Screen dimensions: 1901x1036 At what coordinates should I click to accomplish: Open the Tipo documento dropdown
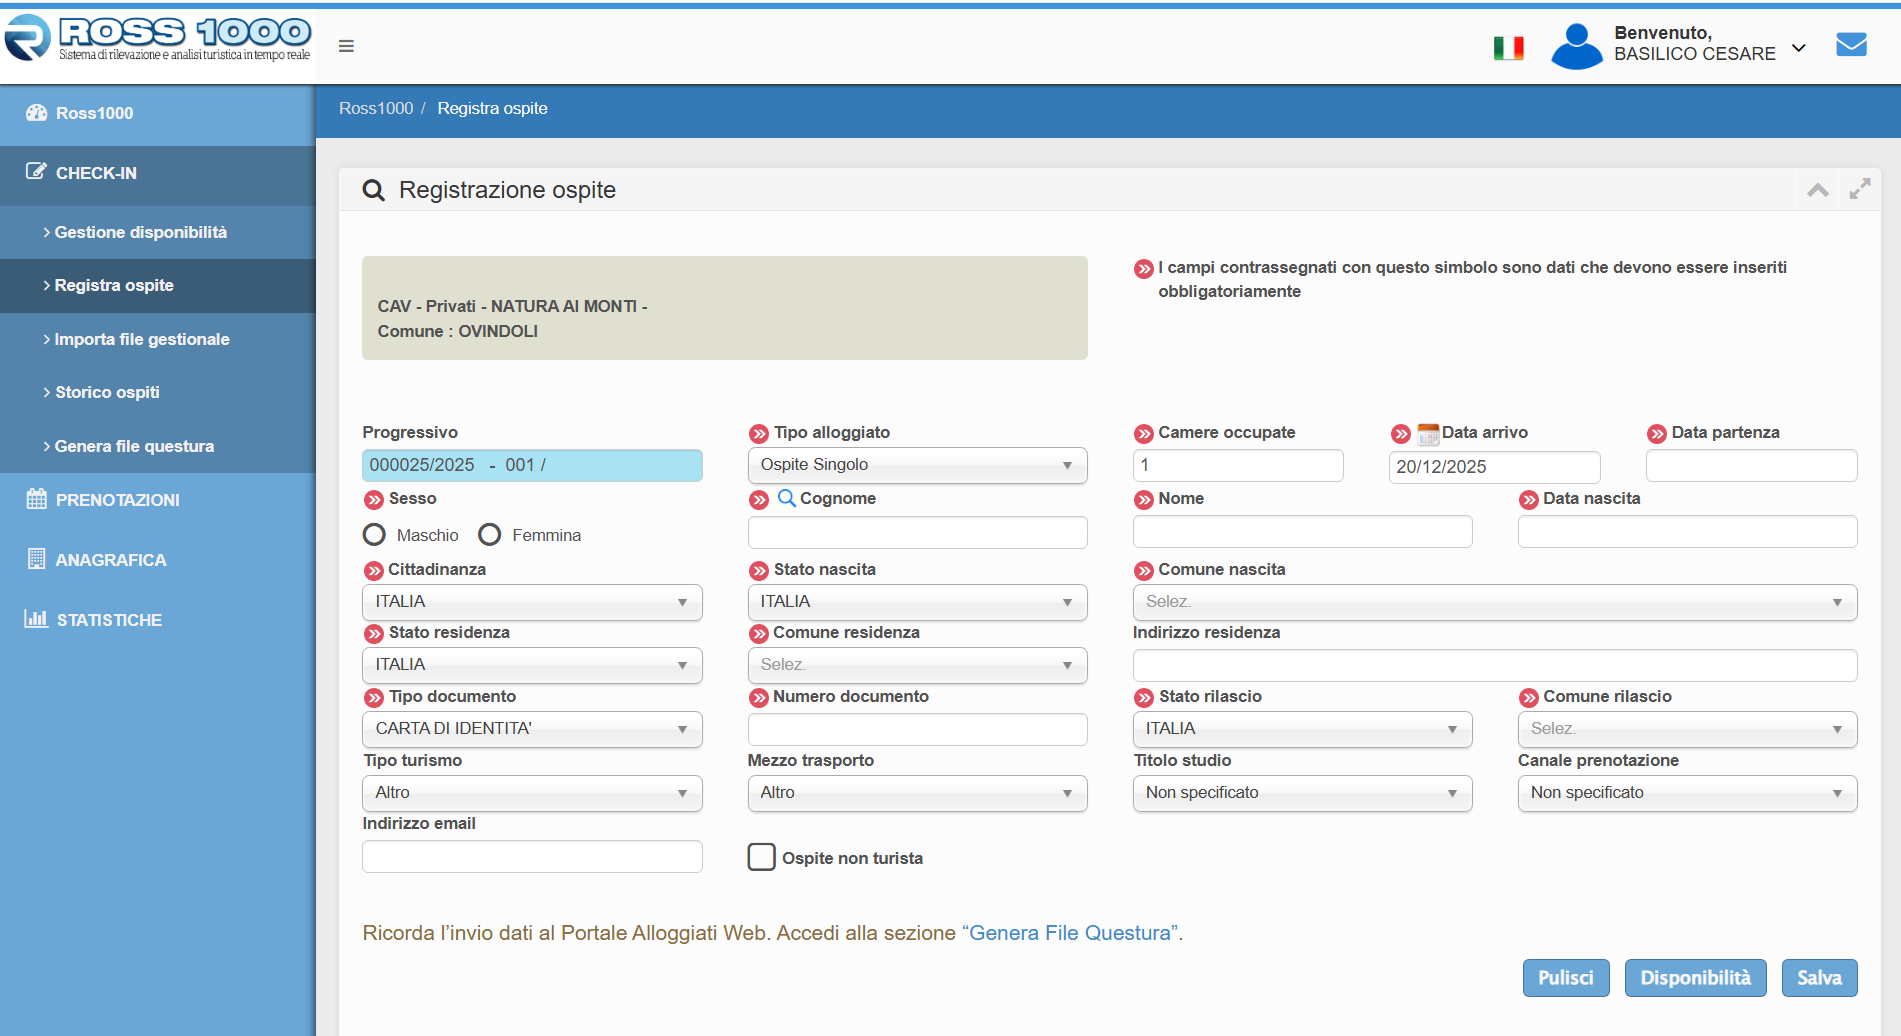pyautogui.click(x=532, y=729)
